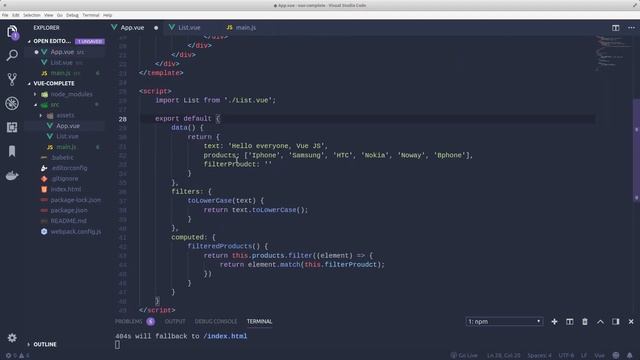
Task: Open the Debug menu
Action: 72,15
